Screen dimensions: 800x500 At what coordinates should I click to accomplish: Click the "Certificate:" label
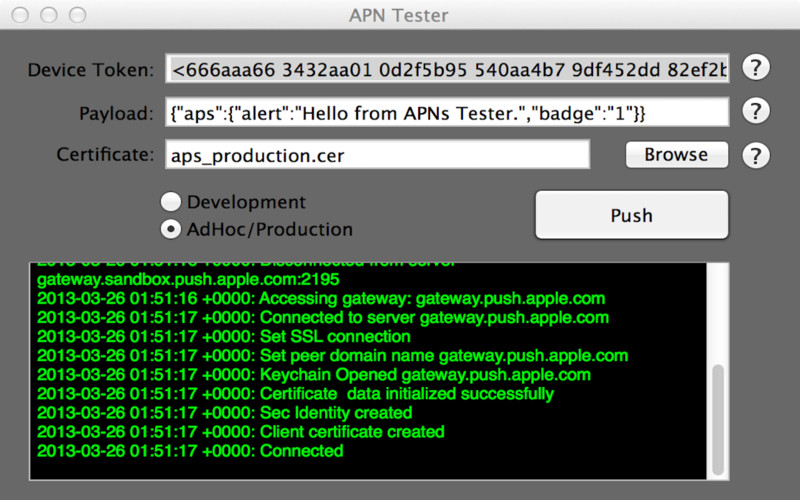pyautogui.click(x=105, y=154)
